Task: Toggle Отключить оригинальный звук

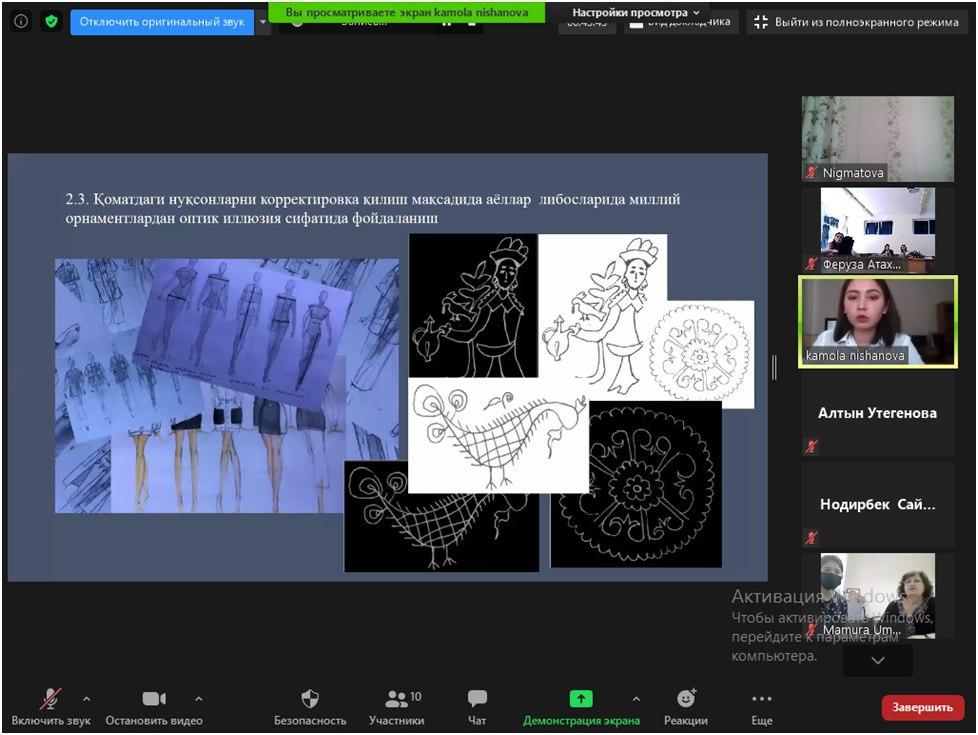Action: [x=162, y=22]
